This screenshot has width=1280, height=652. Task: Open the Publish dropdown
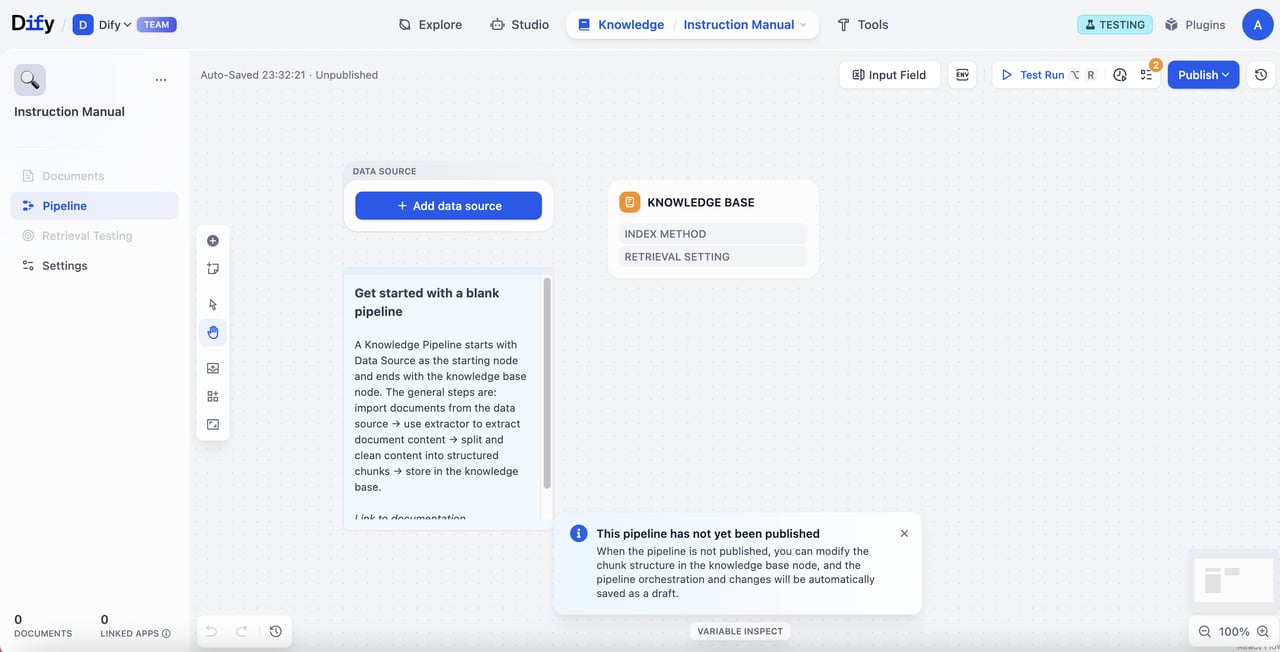pyautogui.click(x=1203, y=75)
